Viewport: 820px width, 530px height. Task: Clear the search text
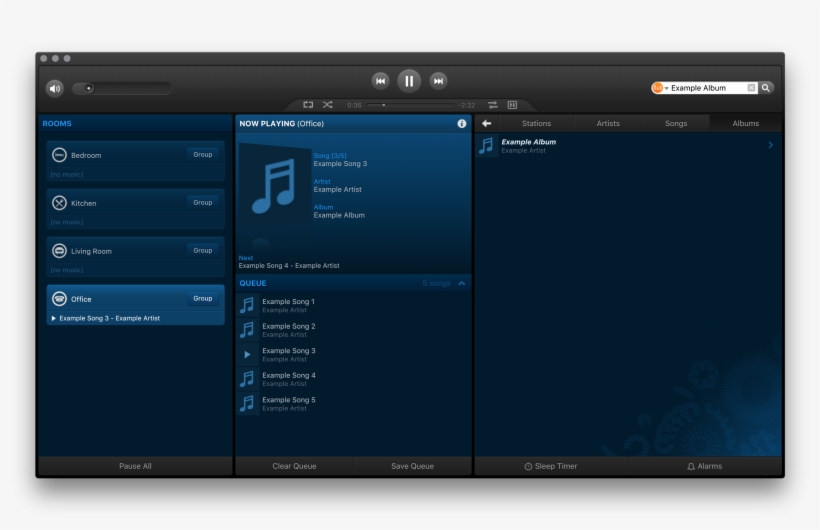[x=751, y=88]
